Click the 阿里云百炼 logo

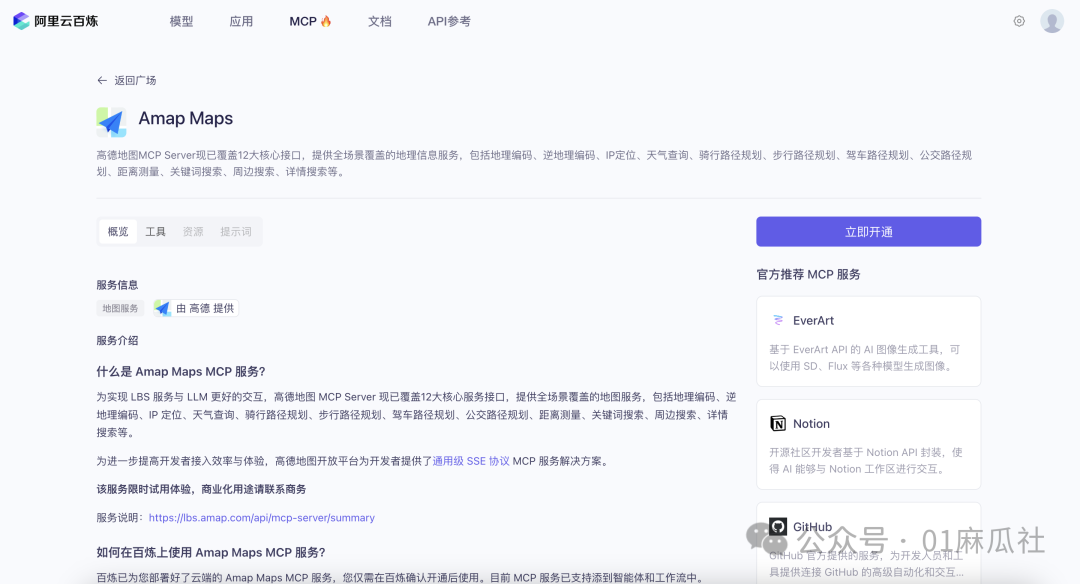coord(54,20)
